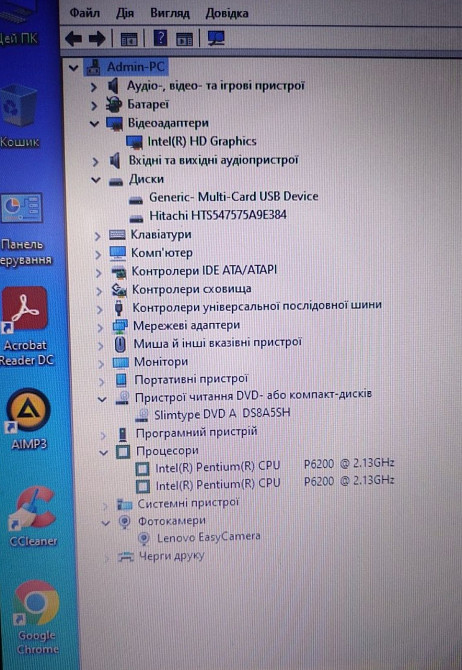Screen dimensions: 462x670
Task: Click the Системні пристрої label
Action: click(188, 503)
